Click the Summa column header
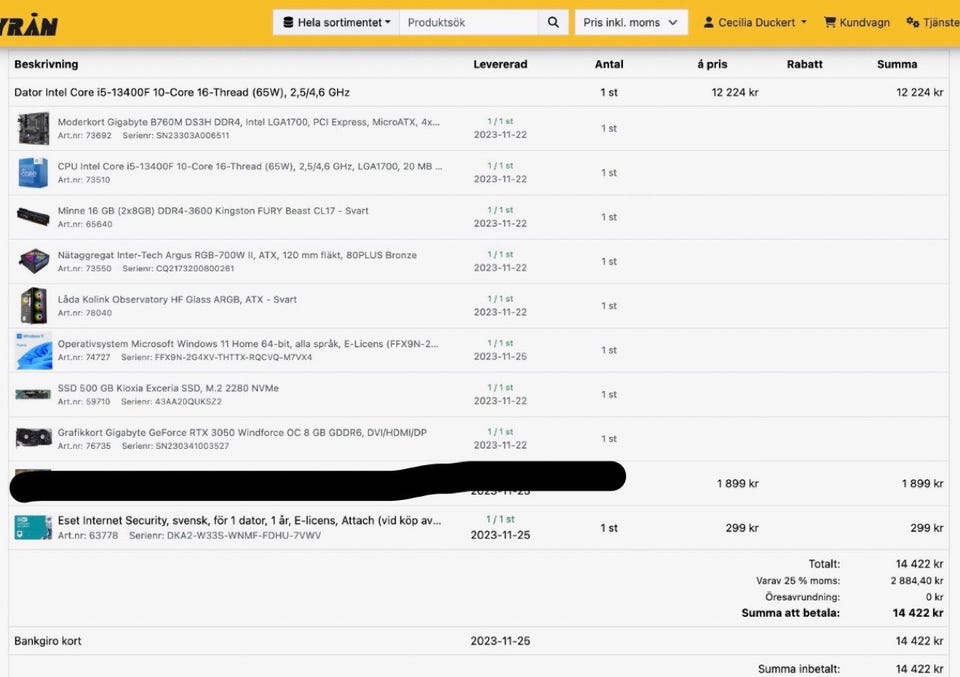960x677 pixels. (897, 64)
